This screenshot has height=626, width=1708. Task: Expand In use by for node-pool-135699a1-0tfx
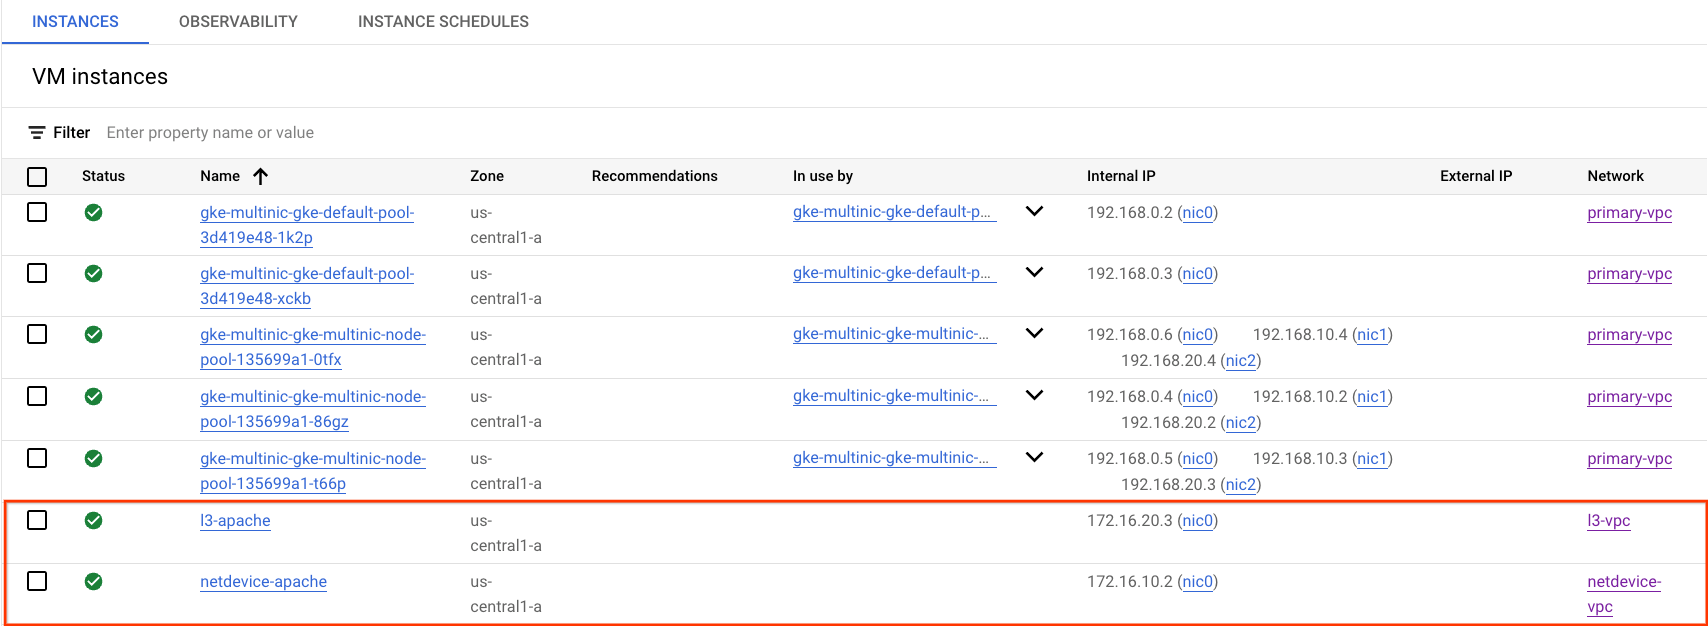tap(1034, 333)
